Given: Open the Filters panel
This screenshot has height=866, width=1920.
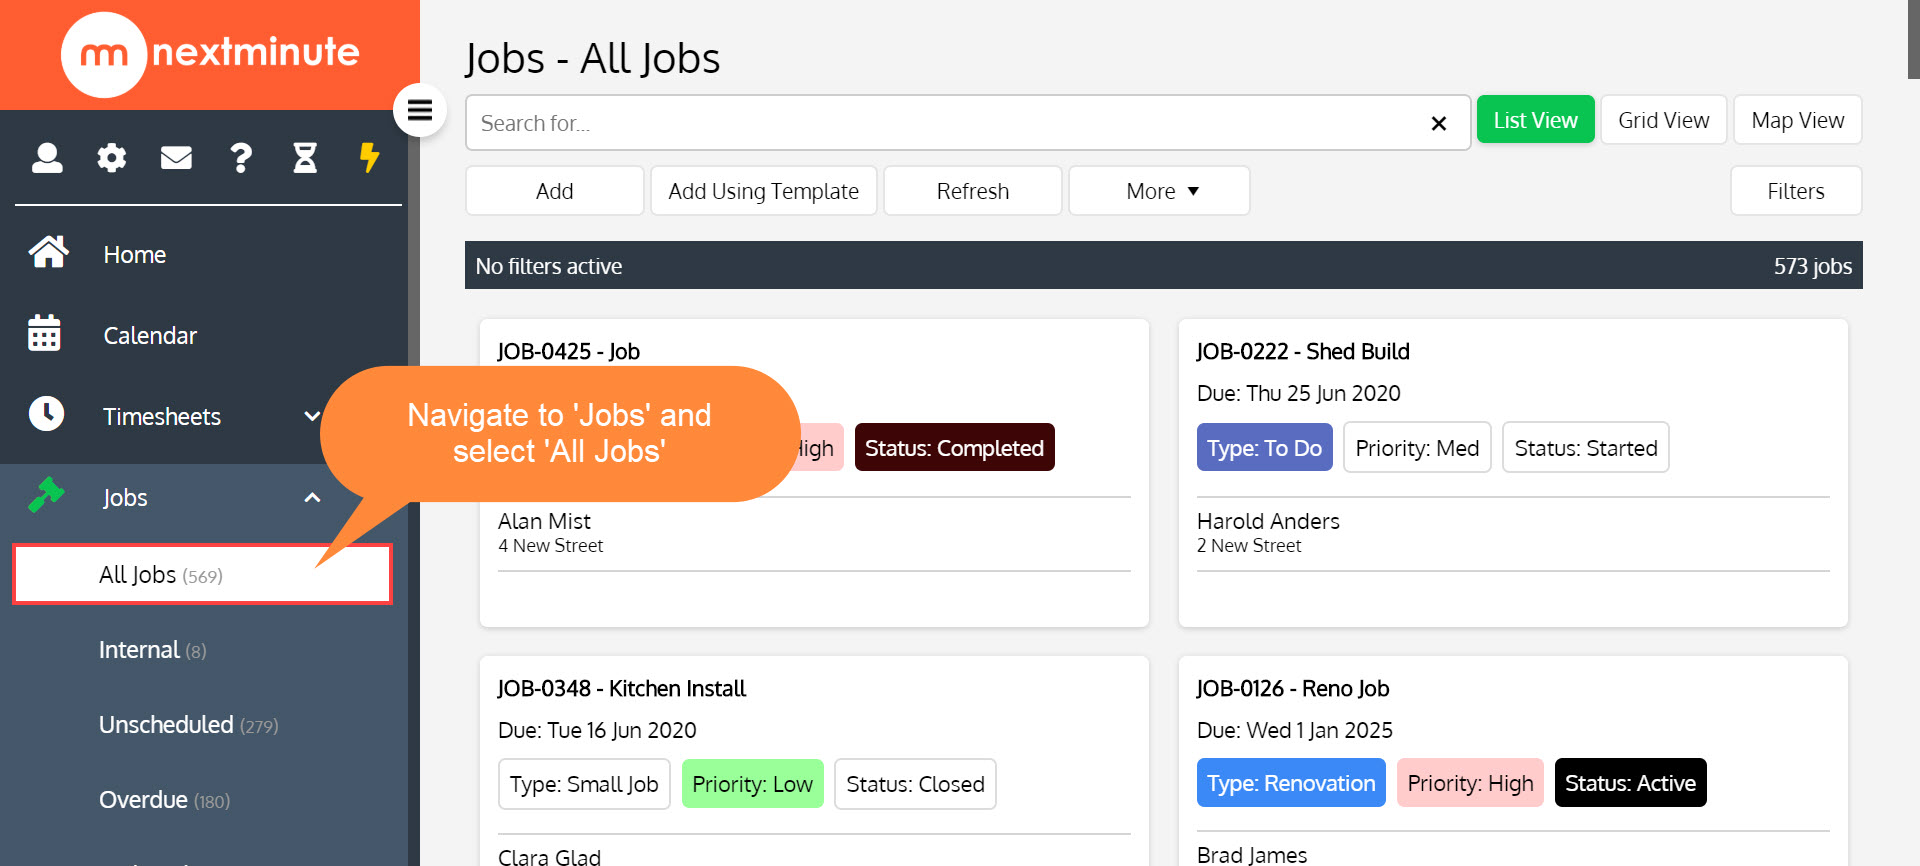Looking at the screenshot, I should point(1796,191).
